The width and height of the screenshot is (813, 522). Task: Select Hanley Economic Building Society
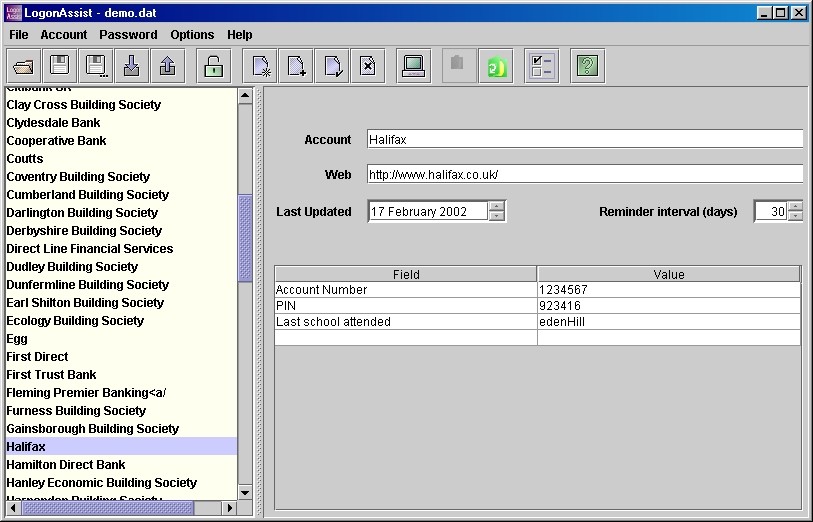(121, 483)
